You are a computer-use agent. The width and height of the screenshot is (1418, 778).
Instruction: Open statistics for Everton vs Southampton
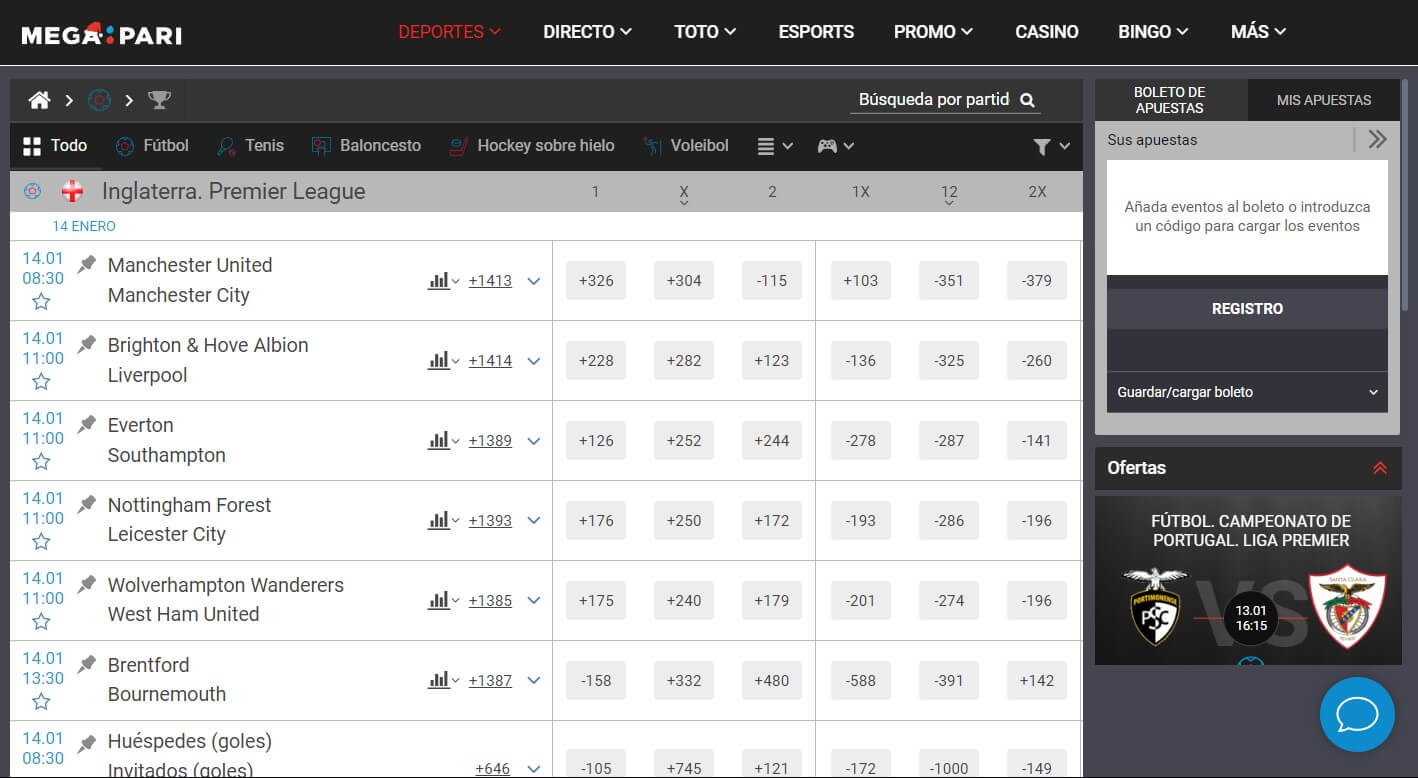tap(443, 441)
